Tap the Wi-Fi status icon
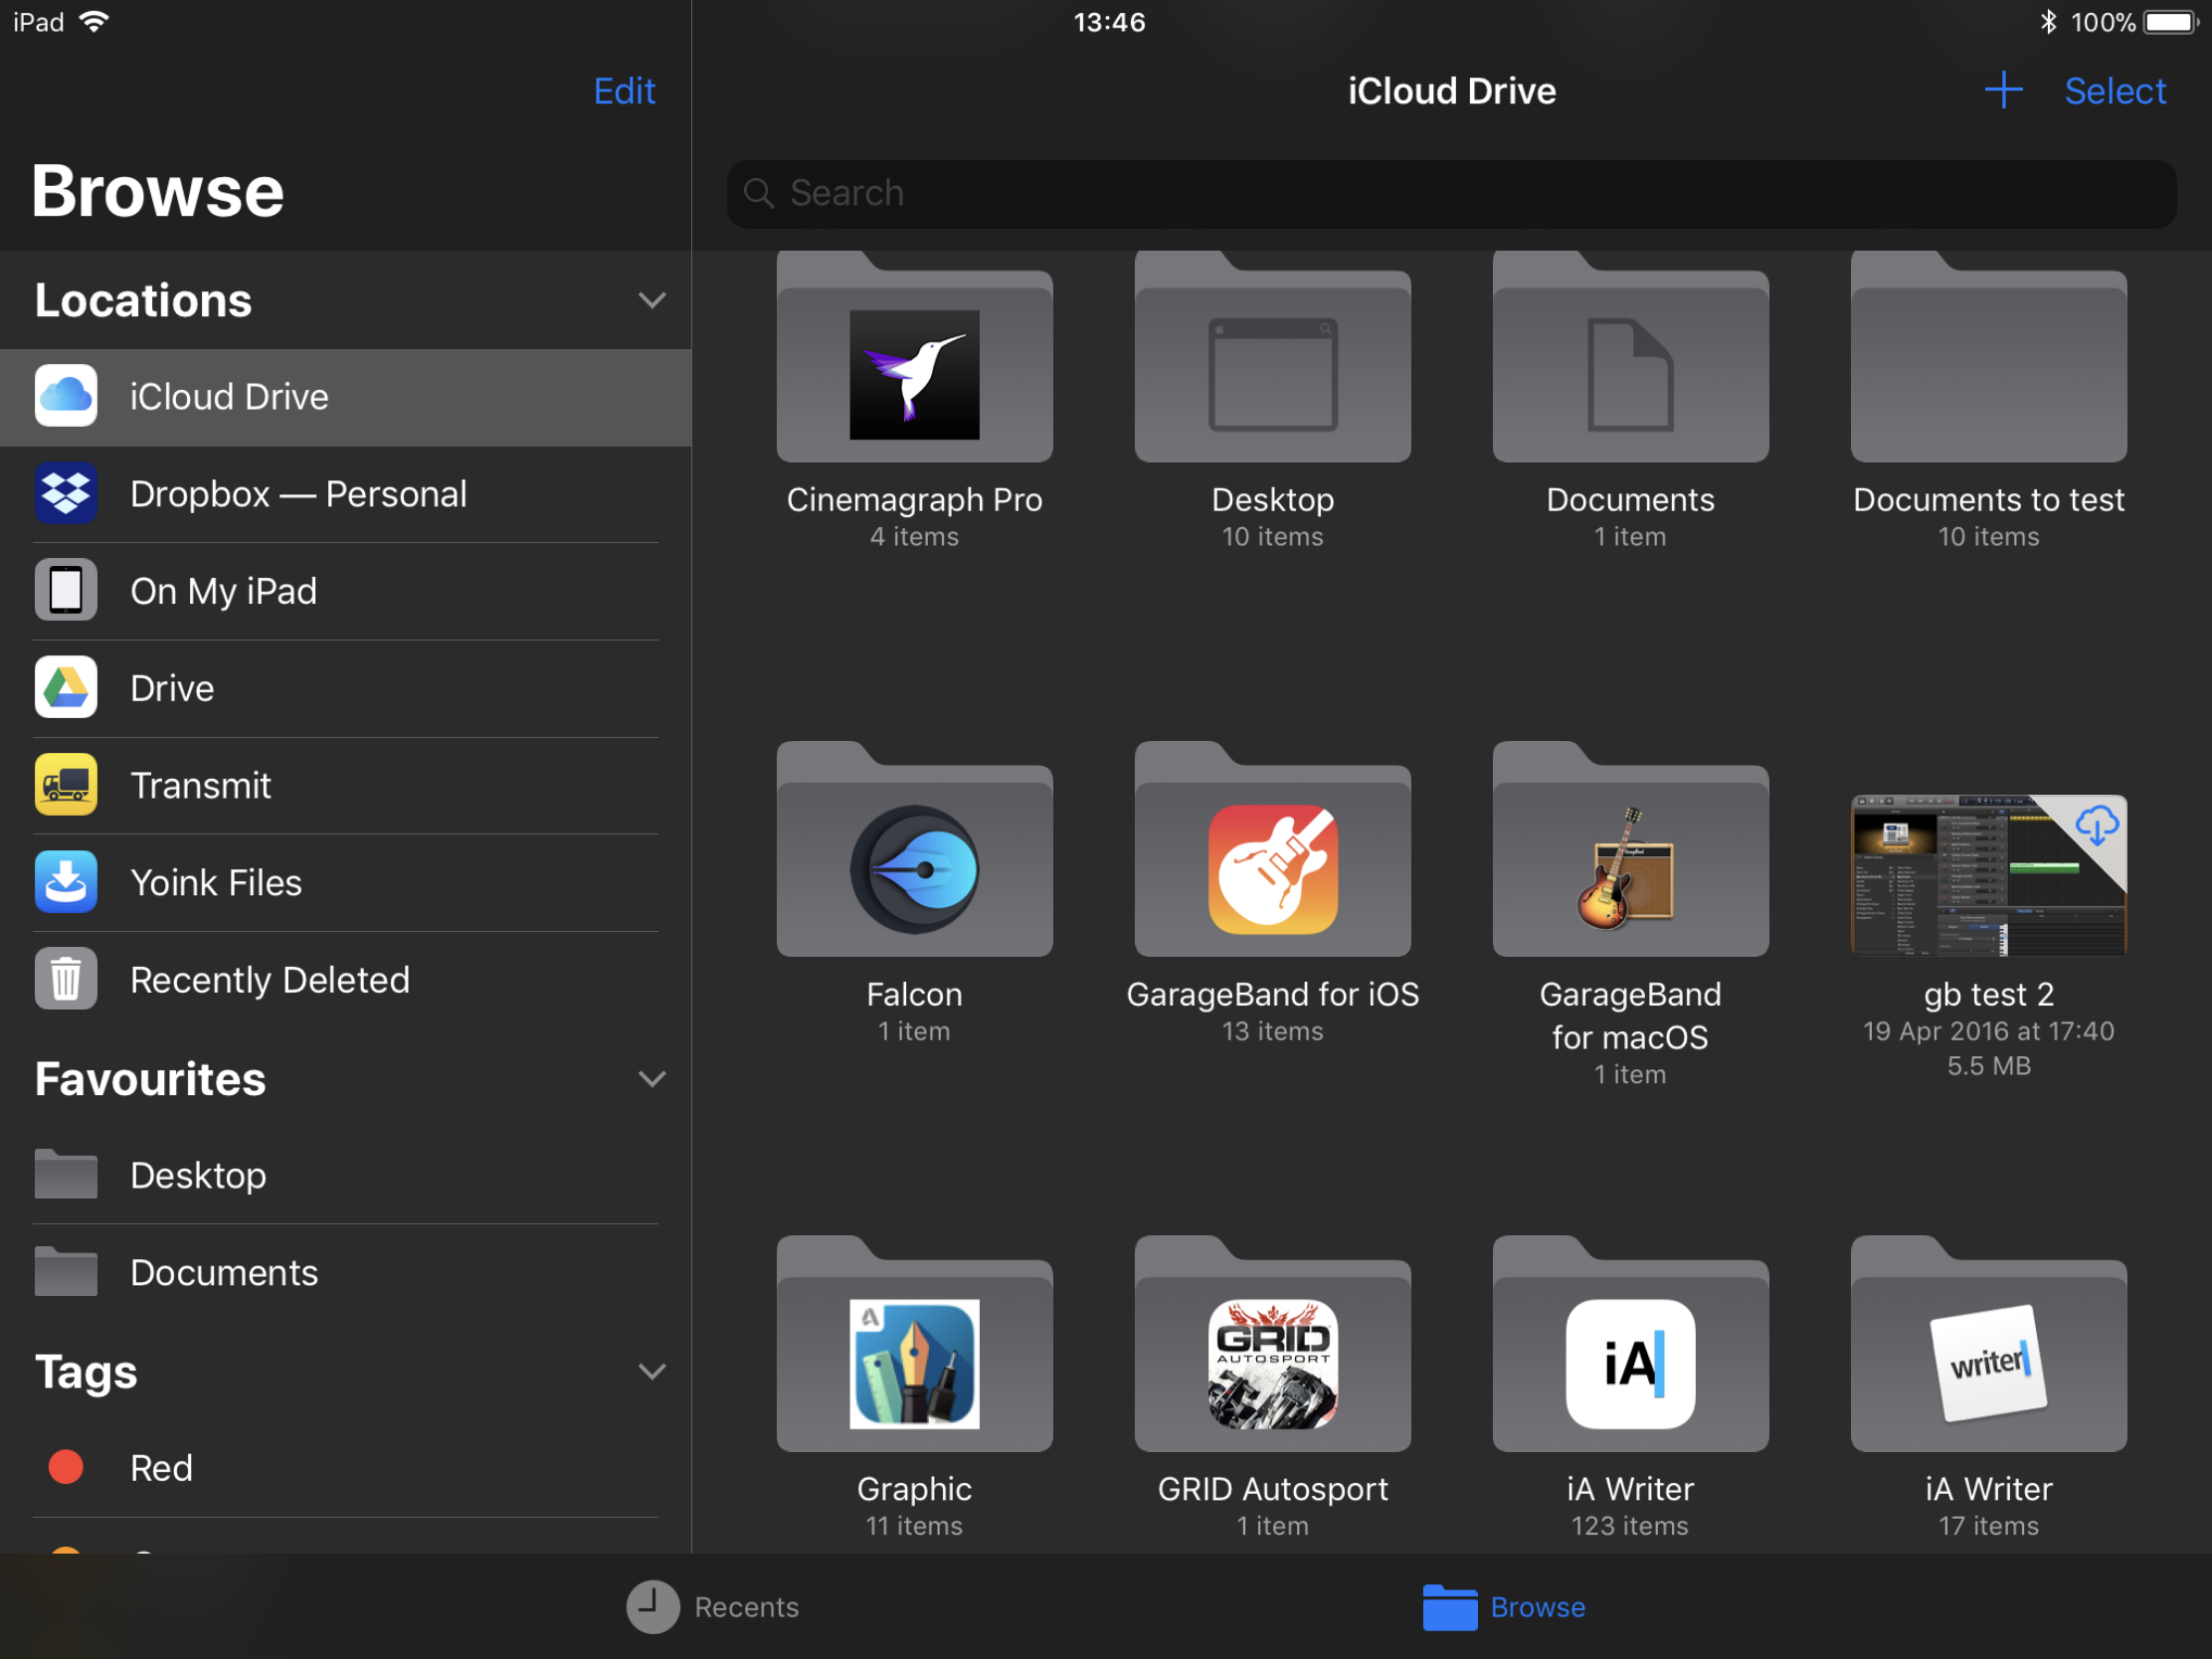This screenshot has height=1659, width=2212. (93, 22)
